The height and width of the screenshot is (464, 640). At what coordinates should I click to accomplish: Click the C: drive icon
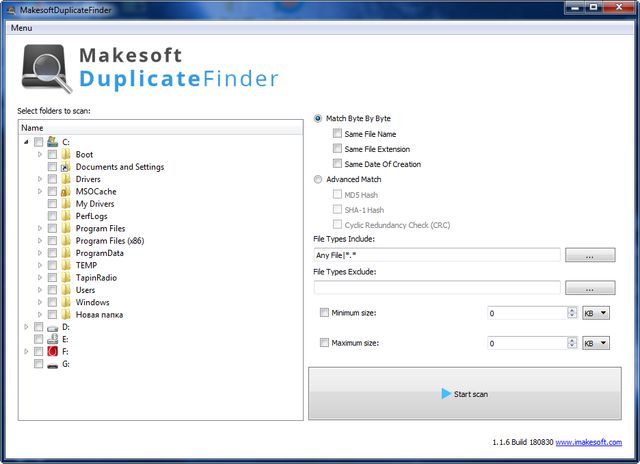tap(52, 142)
